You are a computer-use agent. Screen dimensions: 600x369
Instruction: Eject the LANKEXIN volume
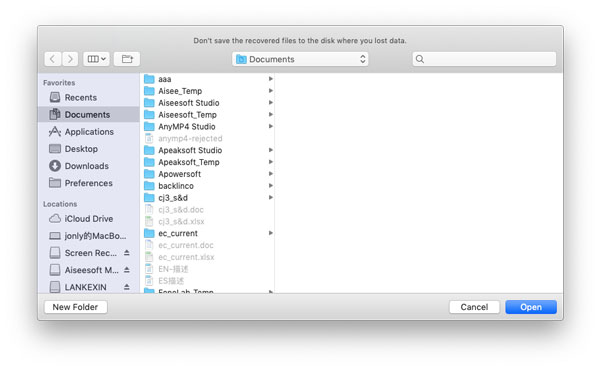tap(127, 287)
